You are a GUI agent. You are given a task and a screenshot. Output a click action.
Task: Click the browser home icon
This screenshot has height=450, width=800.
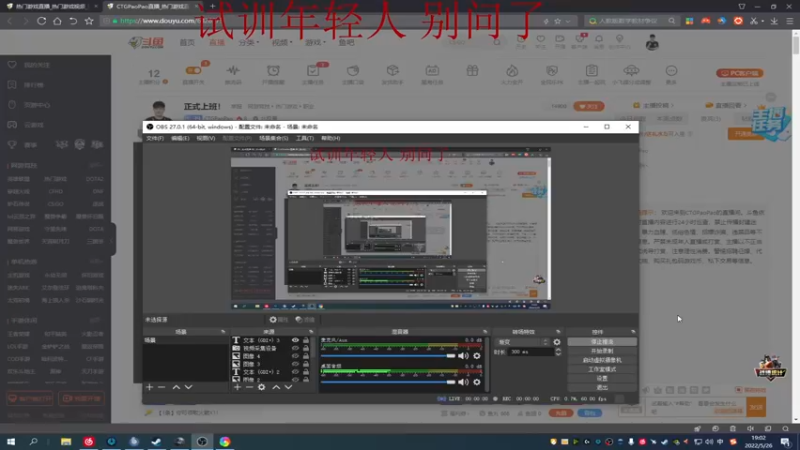click(x=57, y=21)
